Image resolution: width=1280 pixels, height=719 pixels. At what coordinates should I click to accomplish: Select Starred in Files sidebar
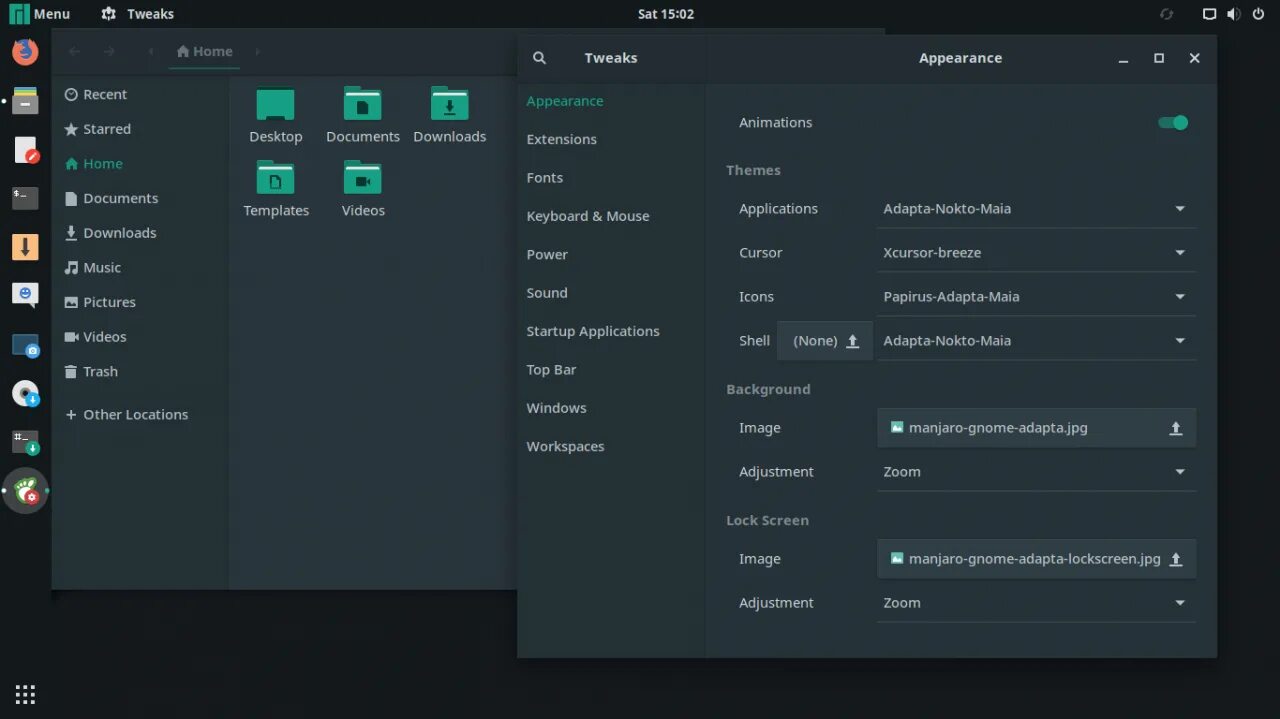pos(140,129)
